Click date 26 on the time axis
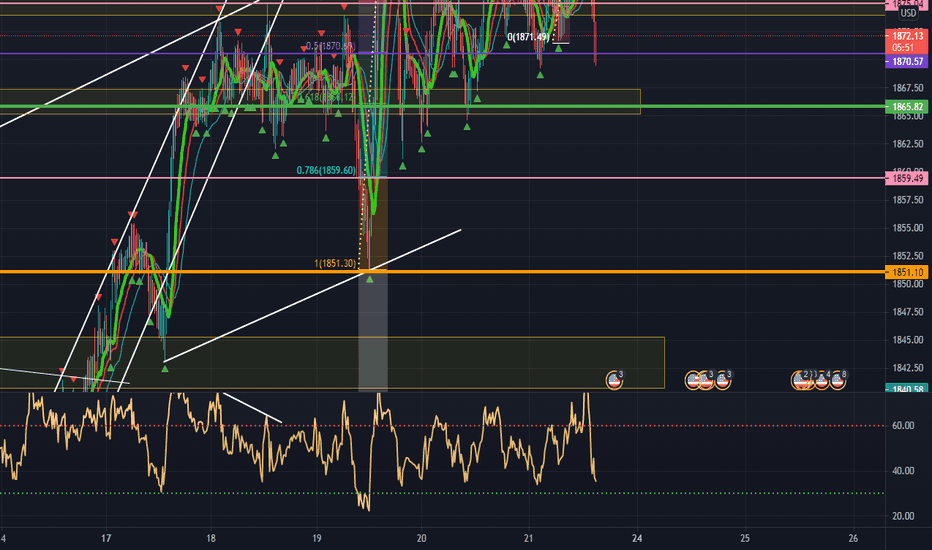Screen dimensions: 932x550 pos(854,539)
